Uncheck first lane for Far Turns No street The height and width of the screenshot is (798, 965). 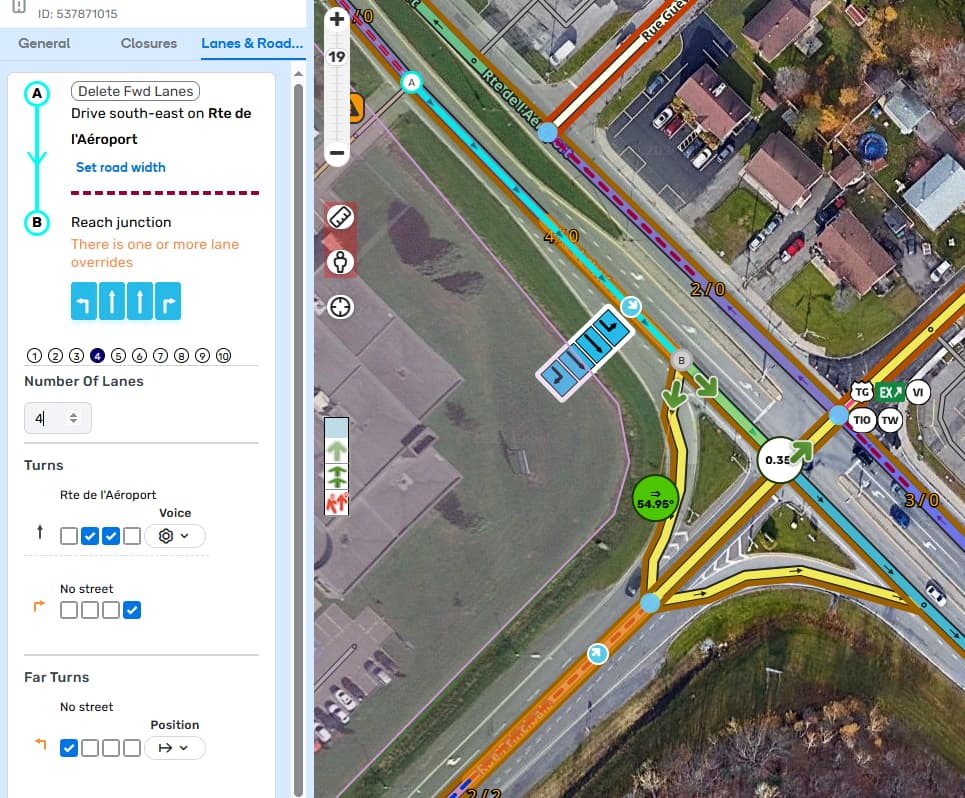click(x=69, y=747)
